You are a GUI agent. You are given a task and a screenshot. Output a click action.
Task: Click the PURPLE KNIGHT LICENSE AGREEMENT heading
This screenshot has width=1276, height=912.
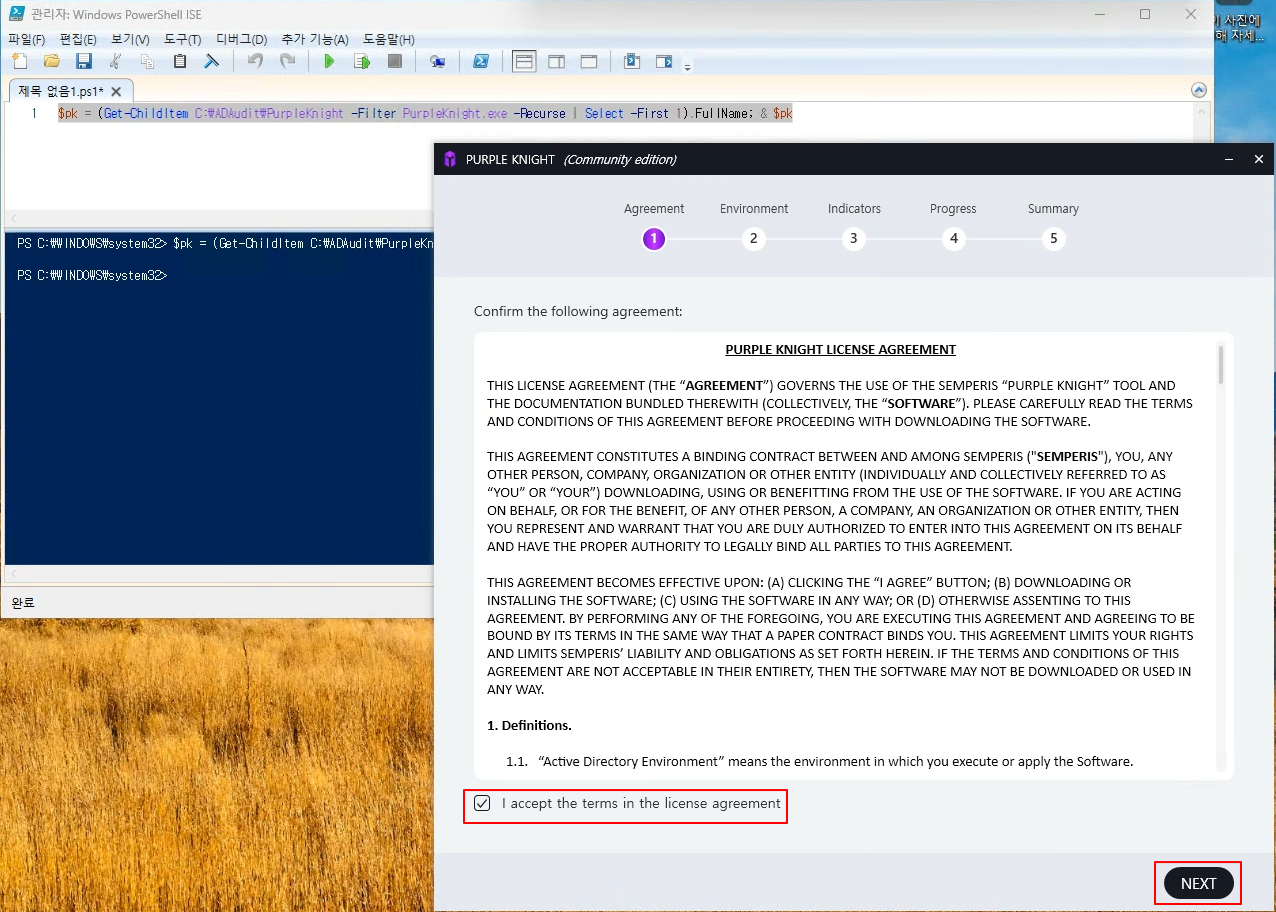pos(840,350)
